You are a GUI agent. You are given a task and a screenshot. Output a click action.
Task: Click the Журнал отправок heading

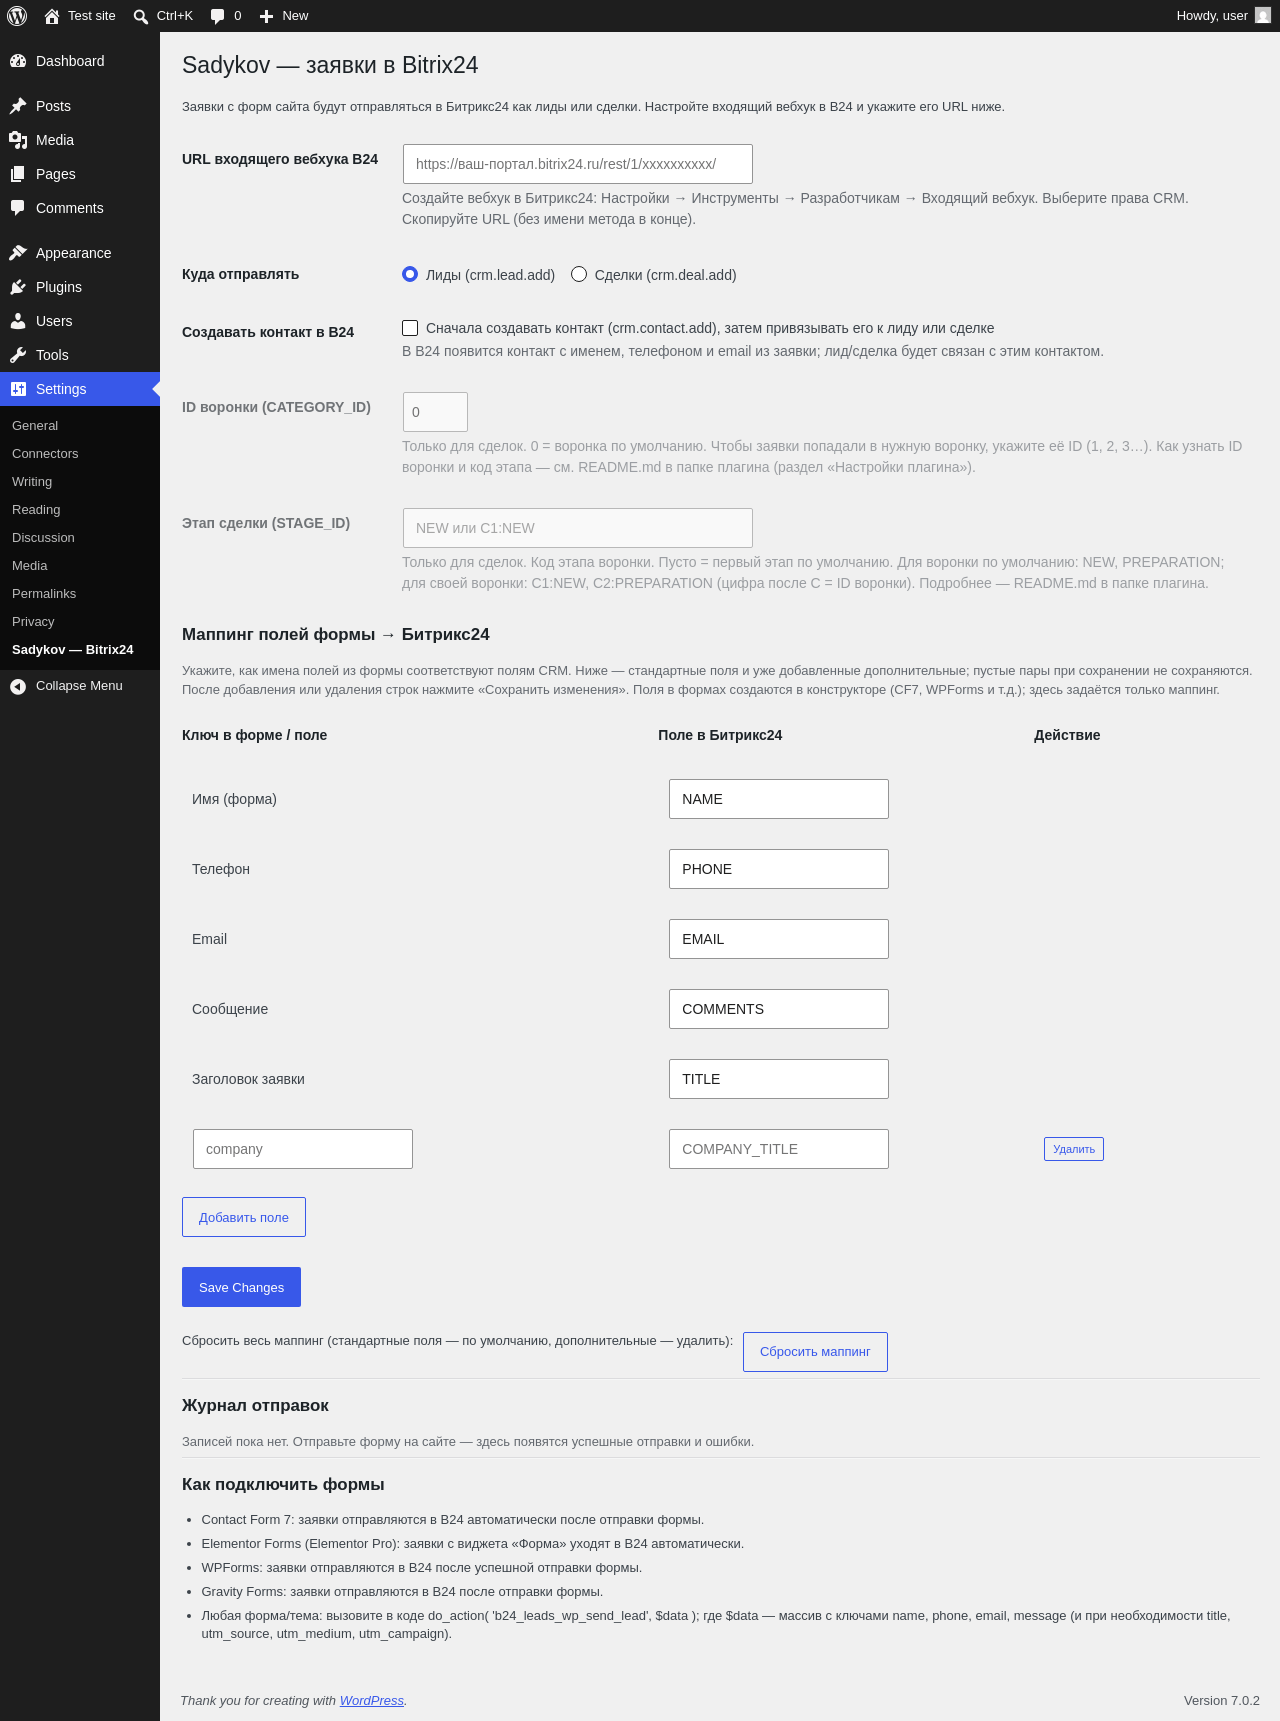coord(255,1405)
